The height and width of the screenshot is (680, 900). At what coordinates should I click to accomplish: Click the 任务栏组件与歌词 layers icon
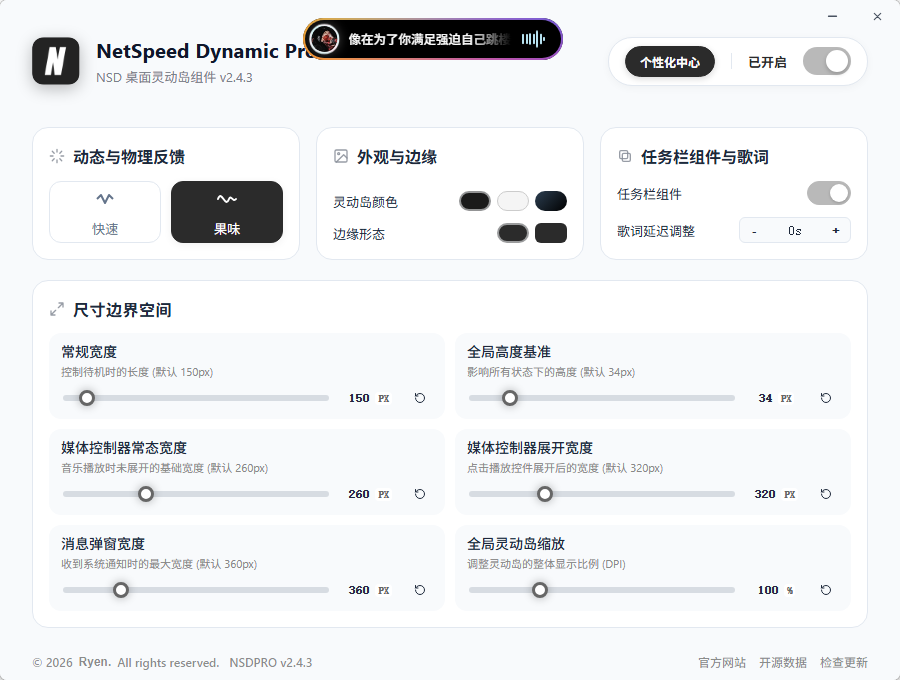click(x=625, y=156)
